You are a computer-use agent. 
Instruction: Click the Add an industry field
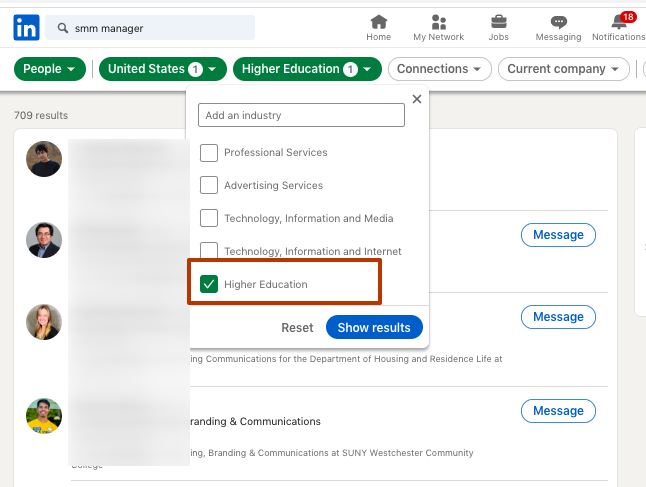301,115
